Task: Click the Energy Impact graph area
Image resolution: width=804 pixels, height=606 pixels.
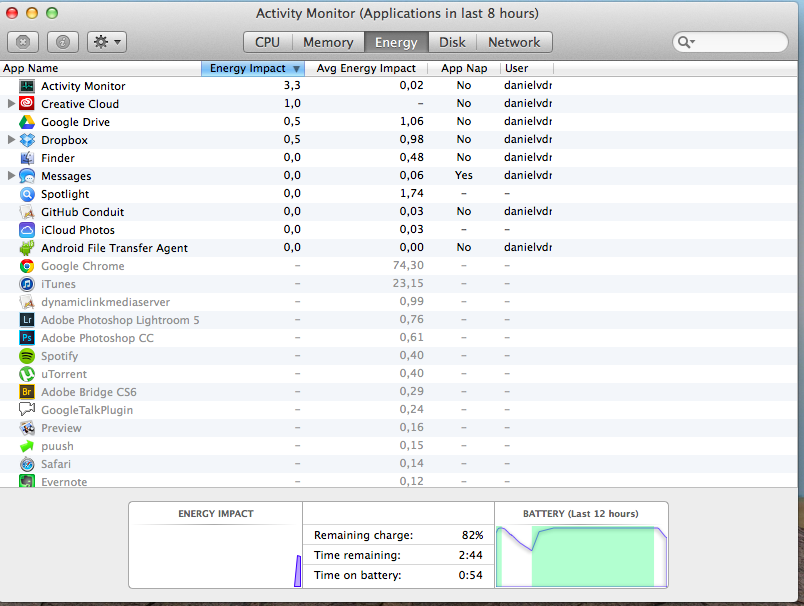Action: [215, 556]
